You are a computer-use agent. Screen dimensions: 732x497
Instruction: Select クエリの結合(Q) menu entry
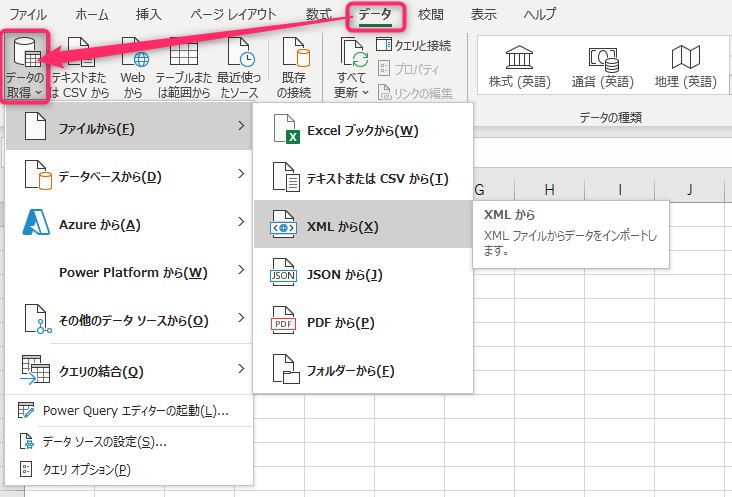tap(129, 370)
